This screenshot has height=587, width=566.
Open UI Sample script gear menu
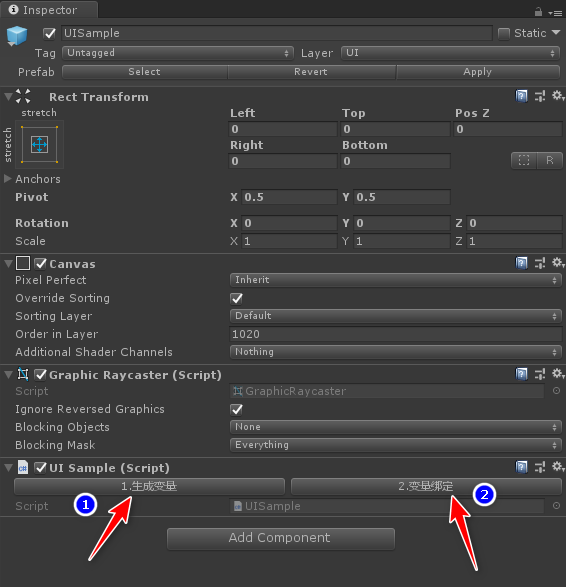pos(558,466)
